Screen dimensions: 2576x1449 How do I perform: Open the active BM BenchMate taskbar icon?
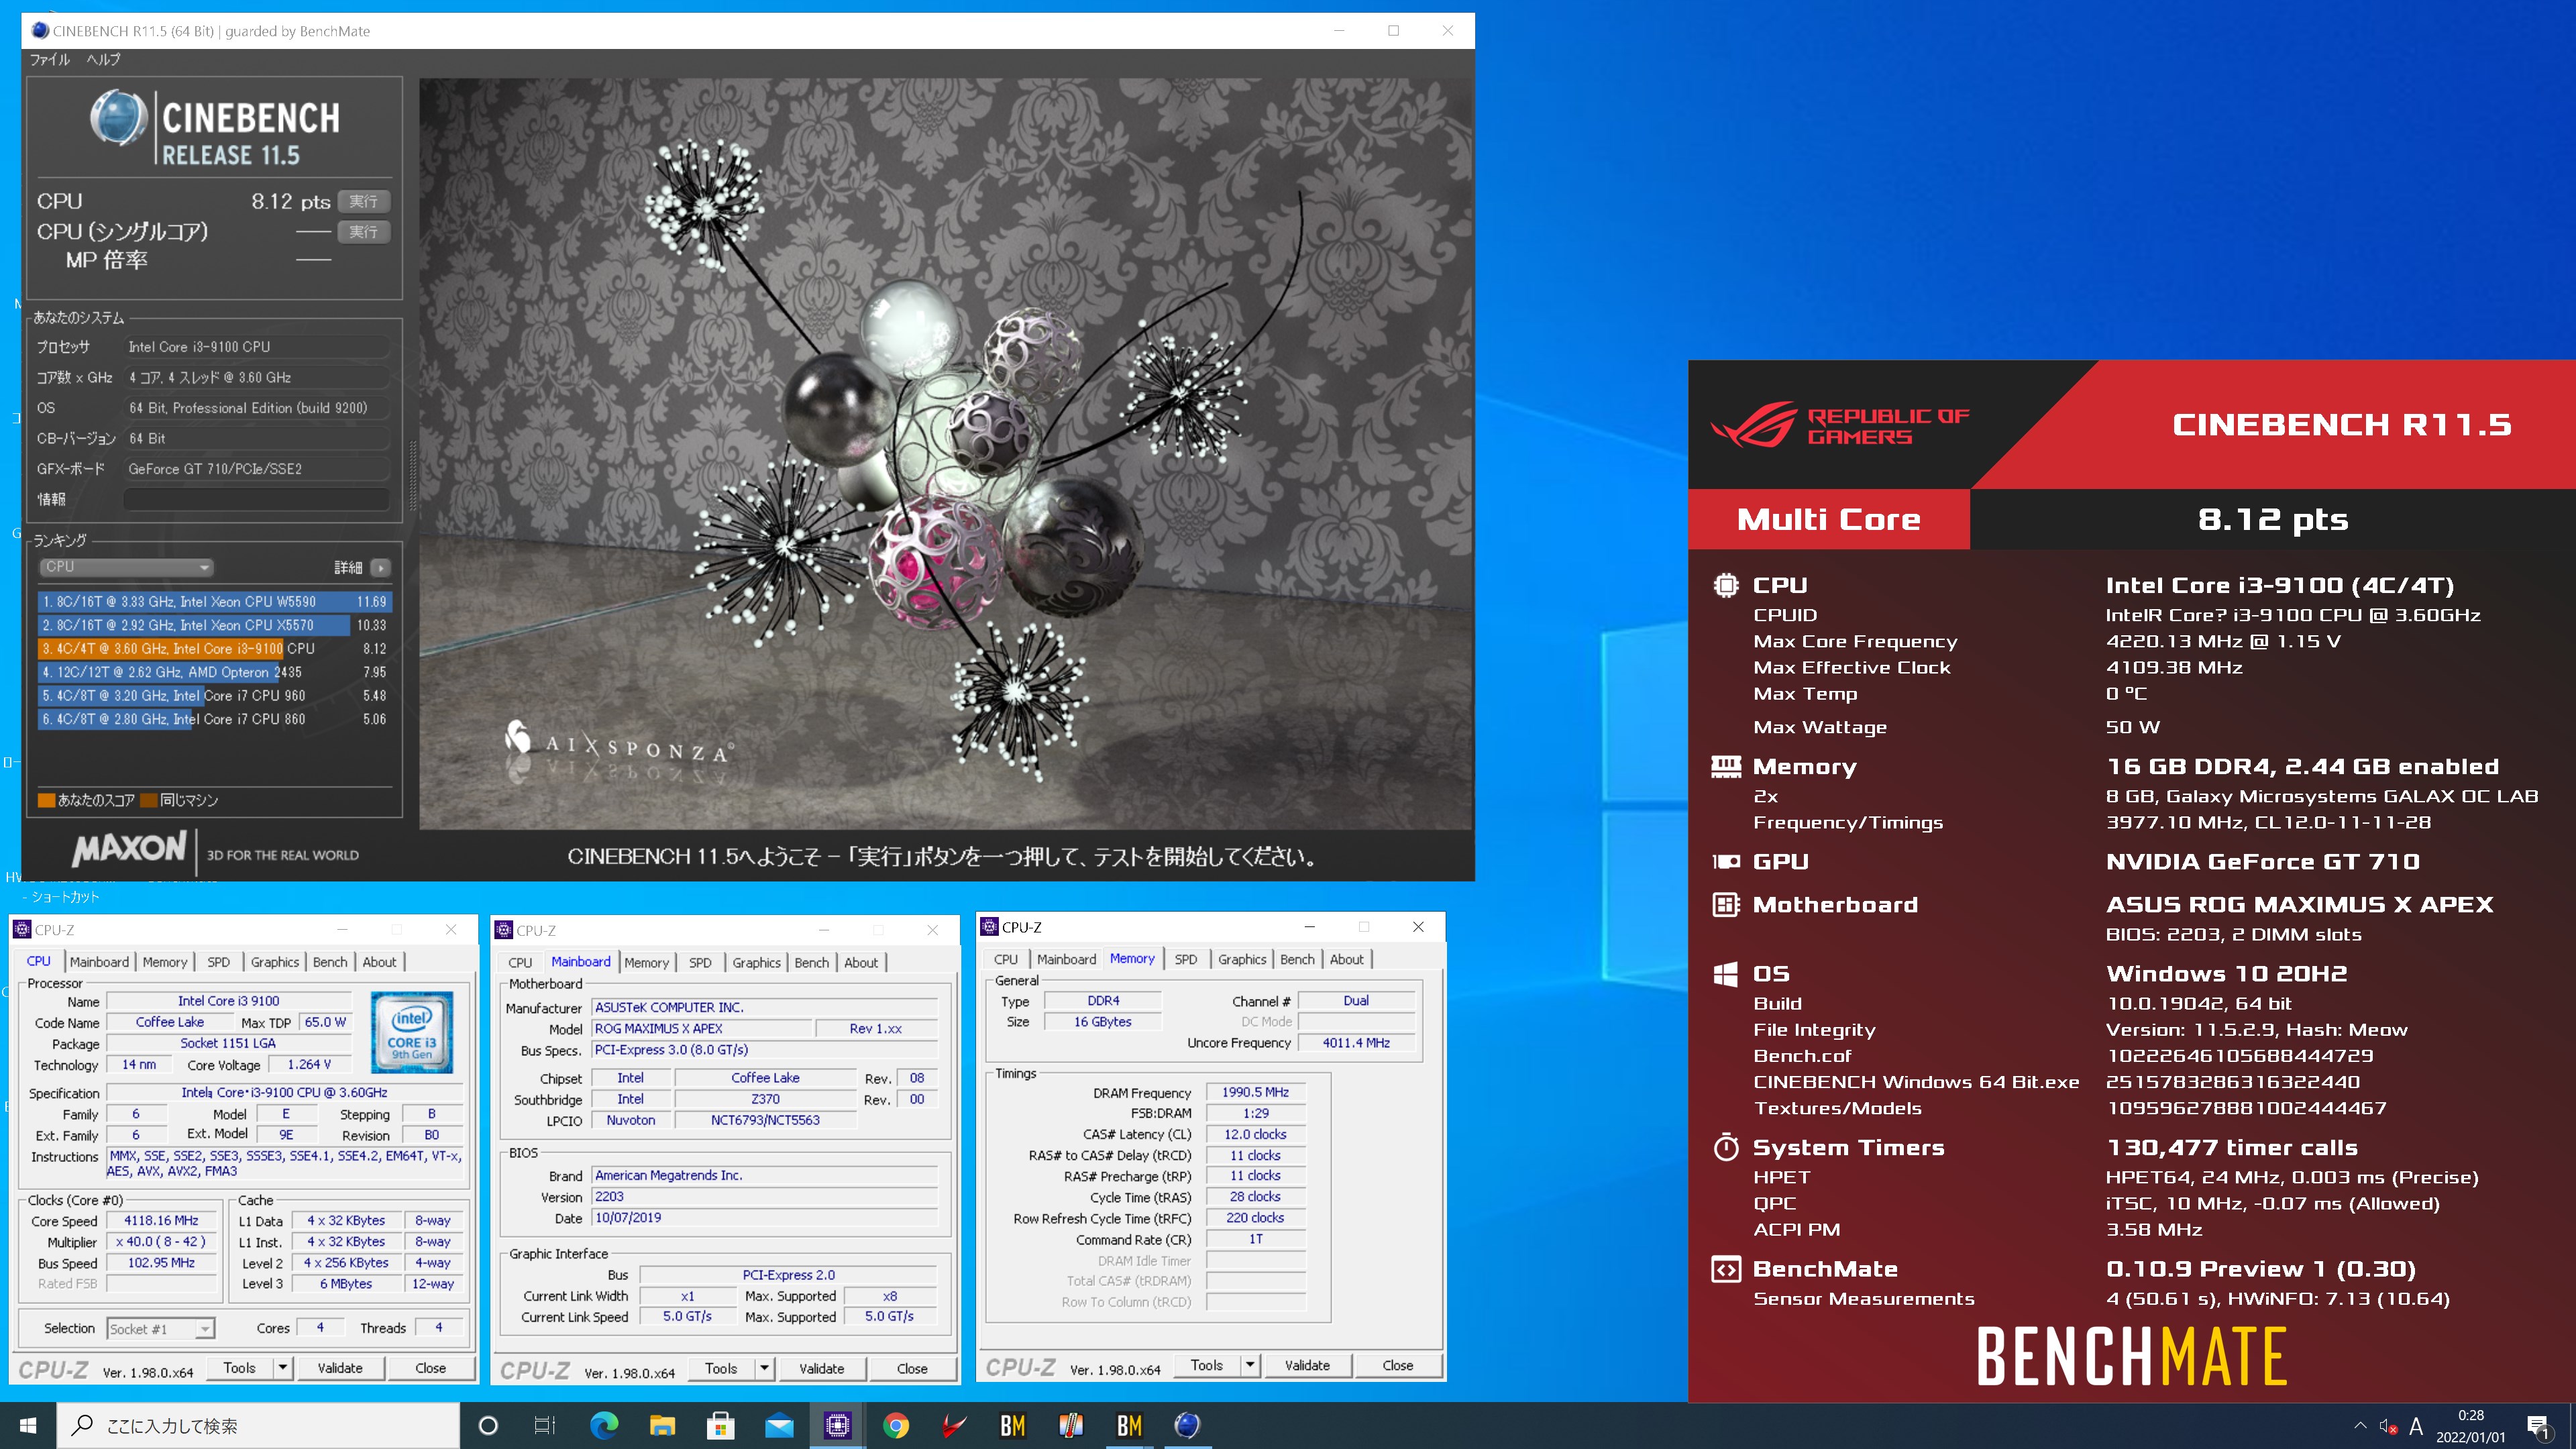point(1129,1425)
